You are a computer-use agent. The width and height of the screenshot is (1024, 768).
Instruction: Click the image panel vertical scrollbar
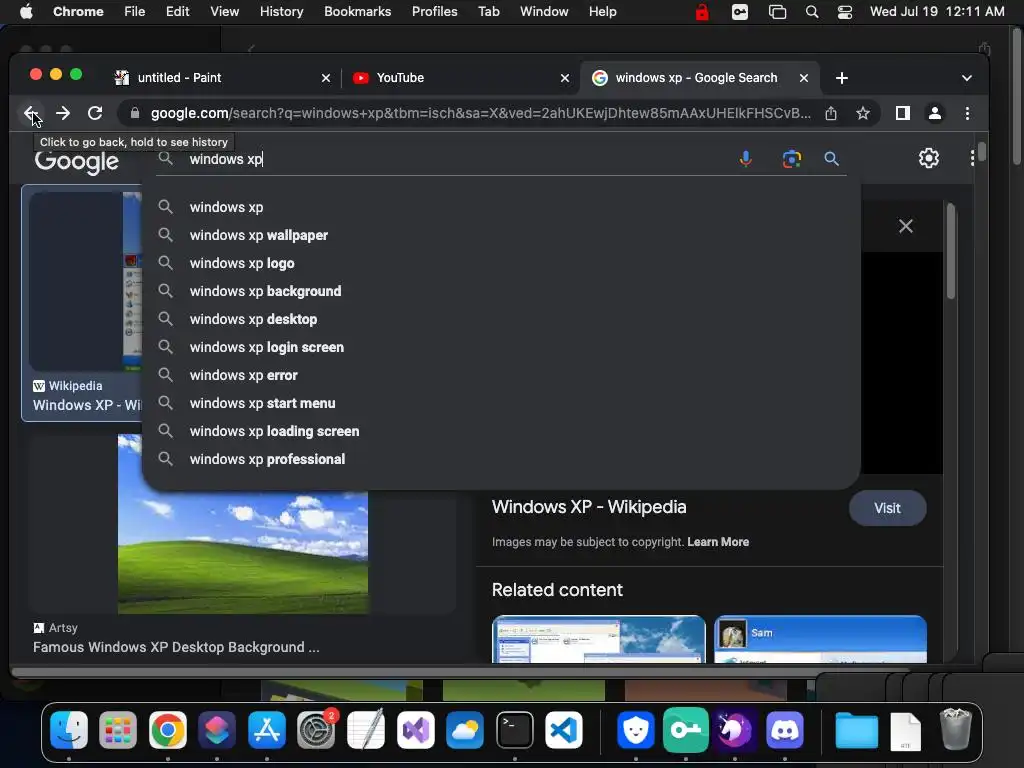tap(951, 252)
